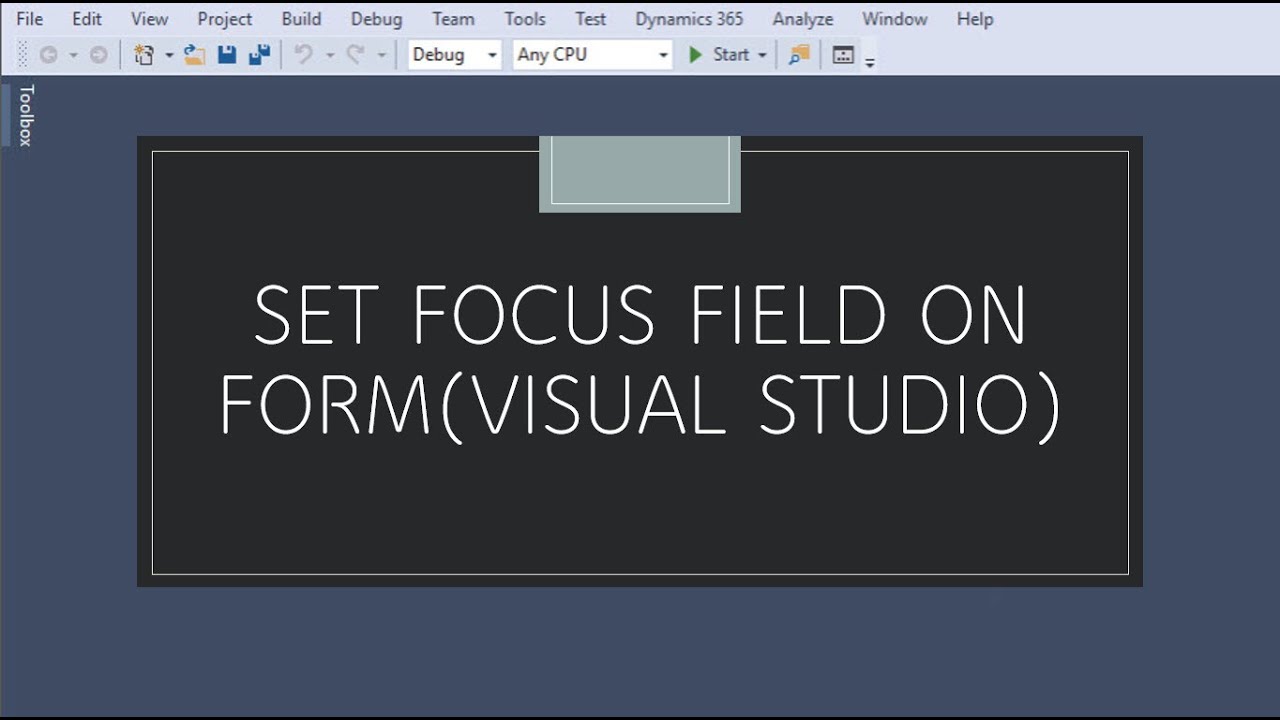Open the Any CPU platform combo box
Screen dimensions: 1280x720
[x=592, y=55]
